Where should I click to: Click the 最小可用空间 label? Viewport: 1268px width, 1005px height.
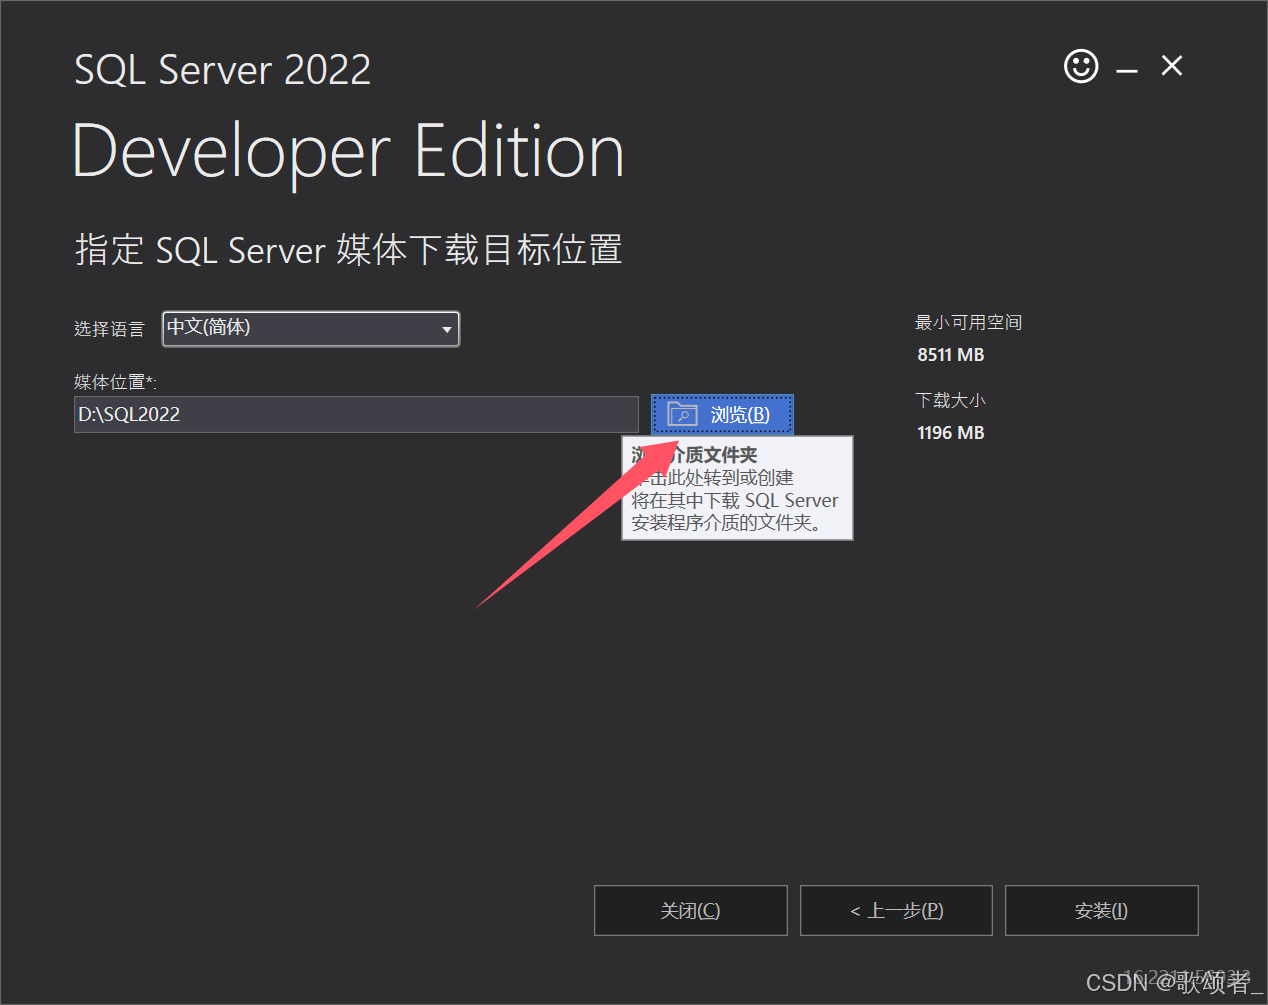[968, 322]
